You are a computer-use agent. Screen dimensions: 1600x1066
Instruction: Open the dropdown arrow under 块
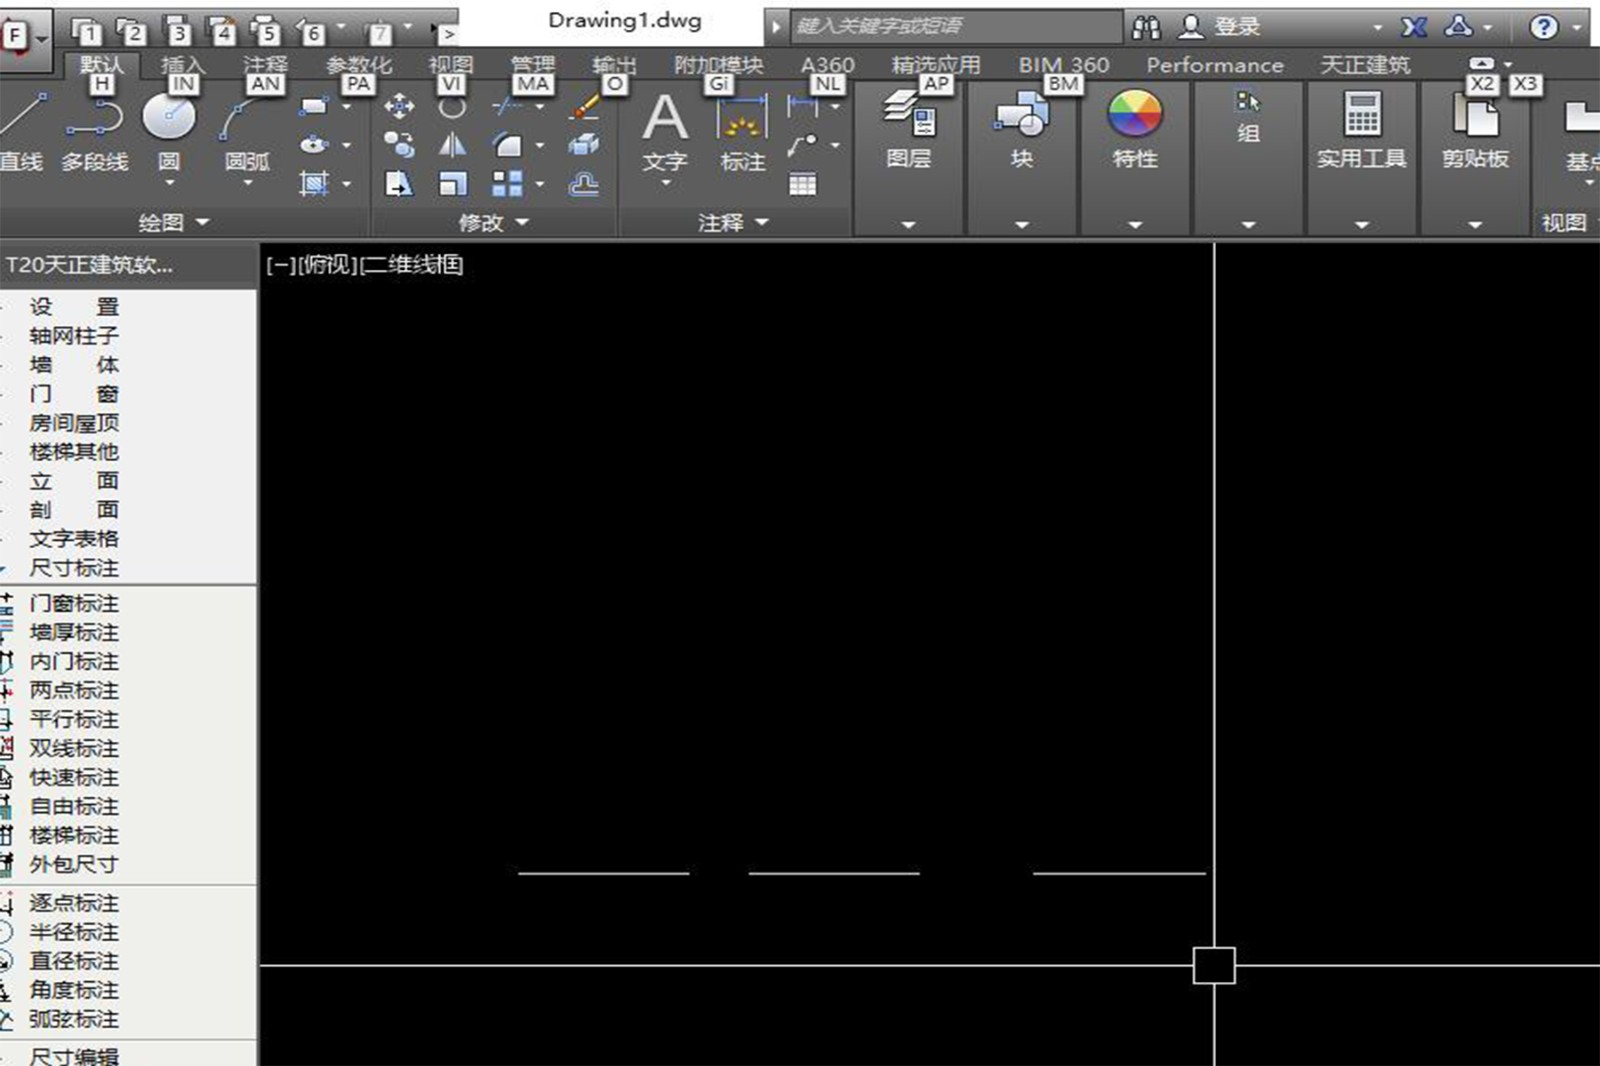point(1021,225)
